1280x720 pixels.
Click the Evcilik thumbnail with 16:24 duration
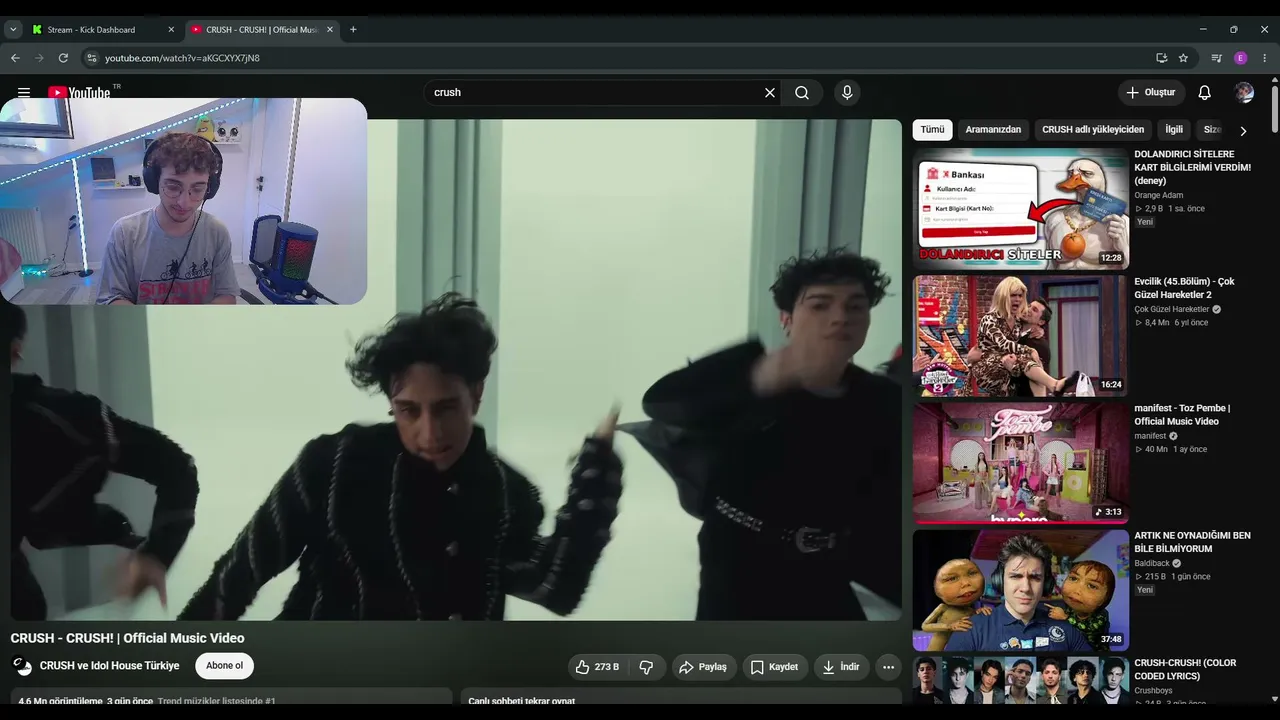coord(1020,336)
